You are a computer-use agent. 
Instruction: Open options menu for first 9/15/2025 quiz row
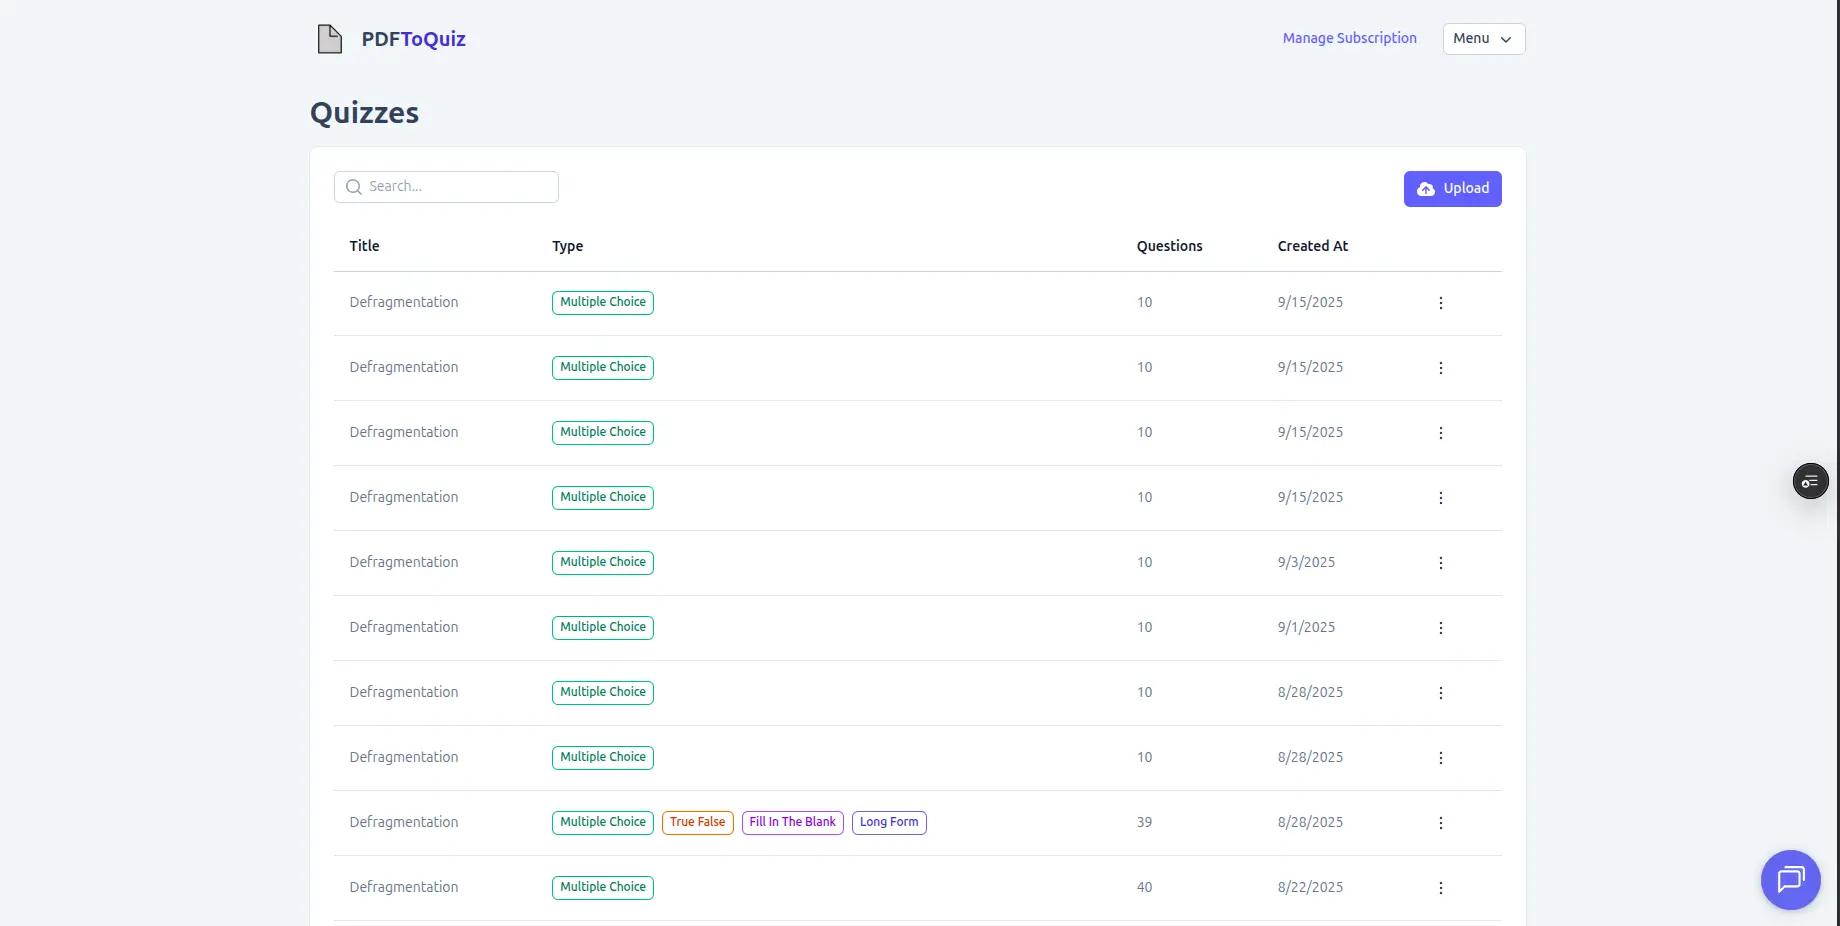pos(1440,303)
